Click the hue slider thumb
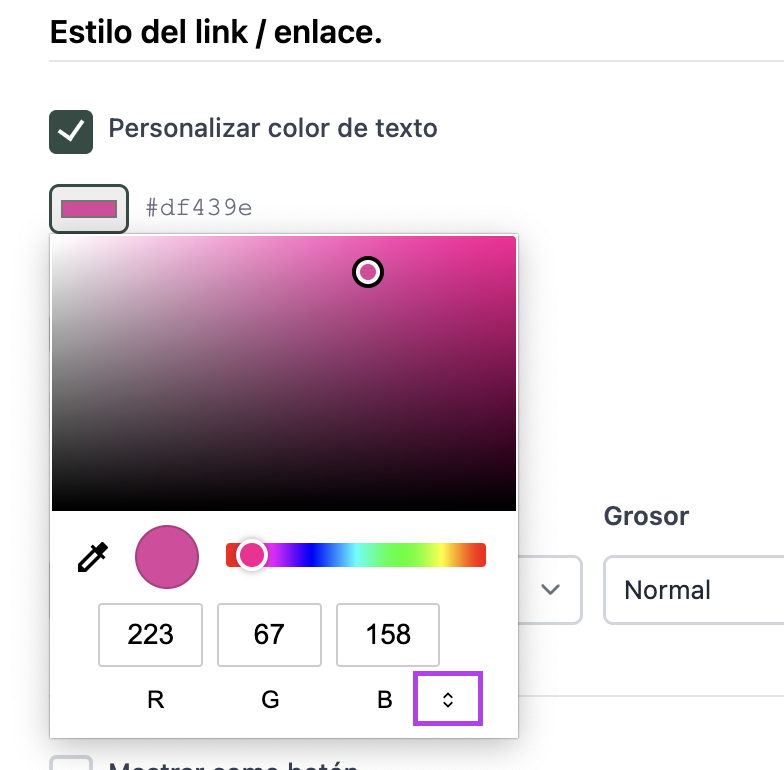784x770 pixels. point(251,555)
